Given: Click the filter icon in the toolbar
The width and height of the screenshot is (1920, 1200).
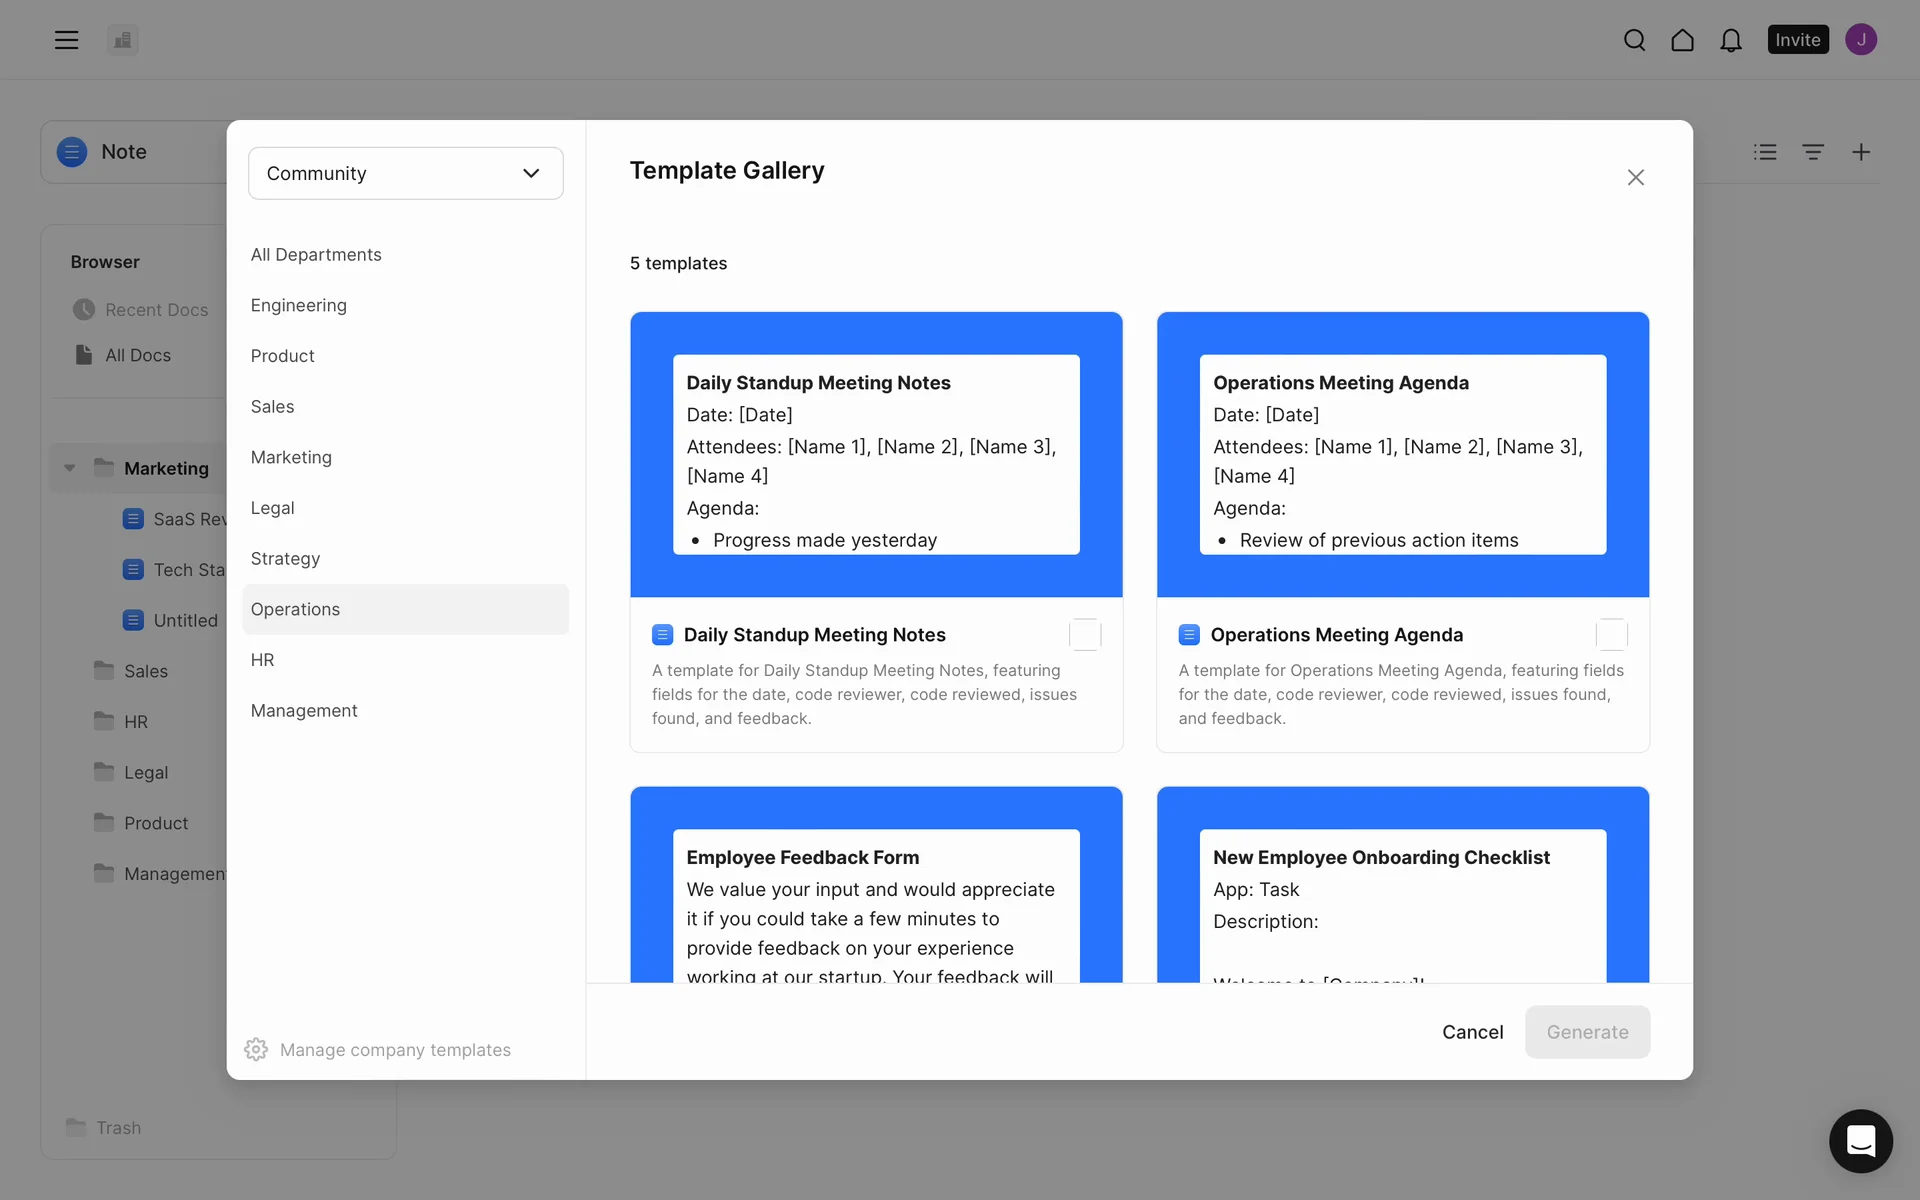Looking at the screenshot, I should [1812, 152].
